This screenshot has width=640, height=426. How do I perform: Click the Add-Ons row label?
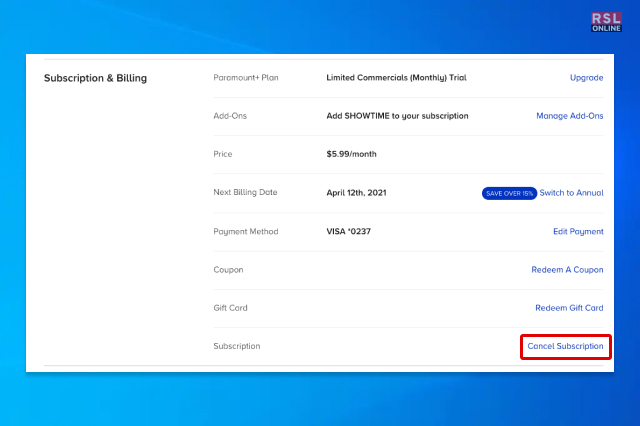[230, 116]
